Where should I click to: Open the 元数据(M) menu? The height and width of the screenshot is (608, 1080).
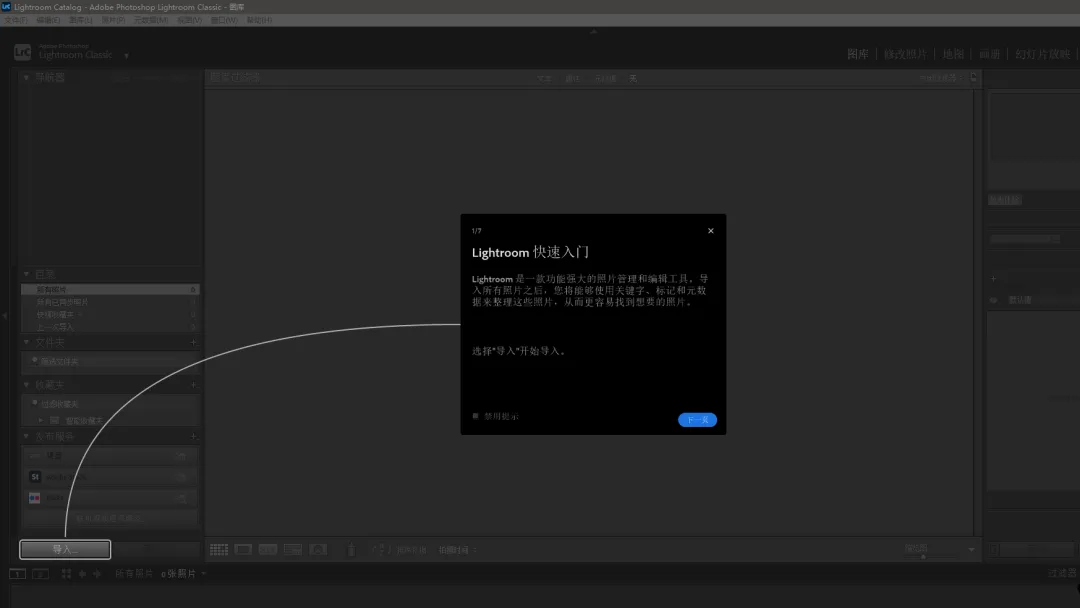point(150,20)
